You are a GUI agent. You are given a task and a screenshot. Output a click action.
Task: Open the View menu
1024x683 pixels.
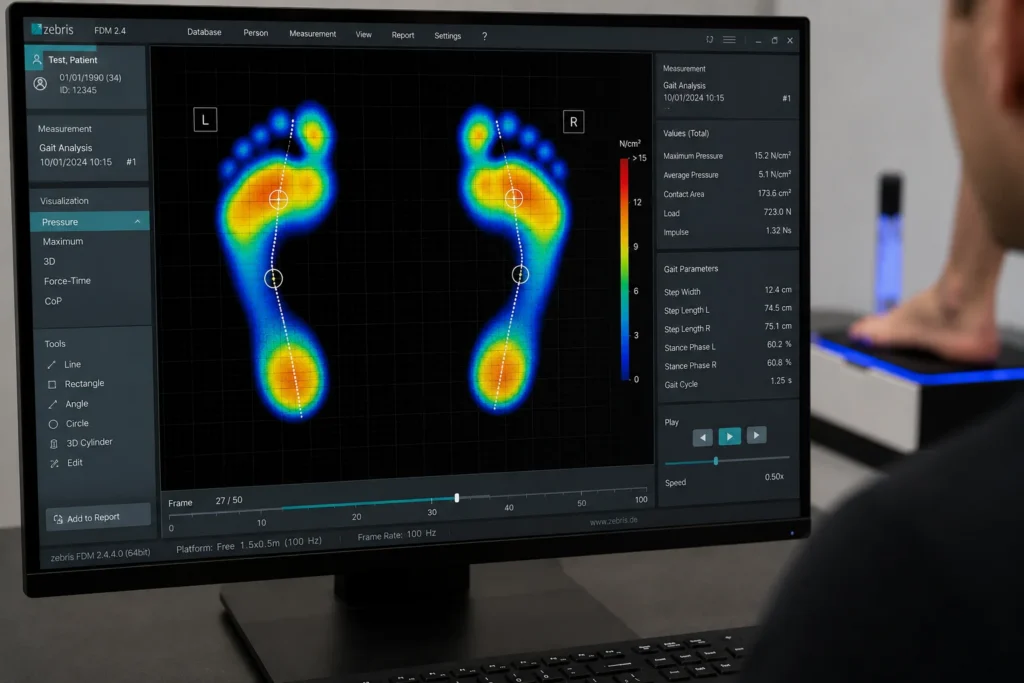(363, 35)
